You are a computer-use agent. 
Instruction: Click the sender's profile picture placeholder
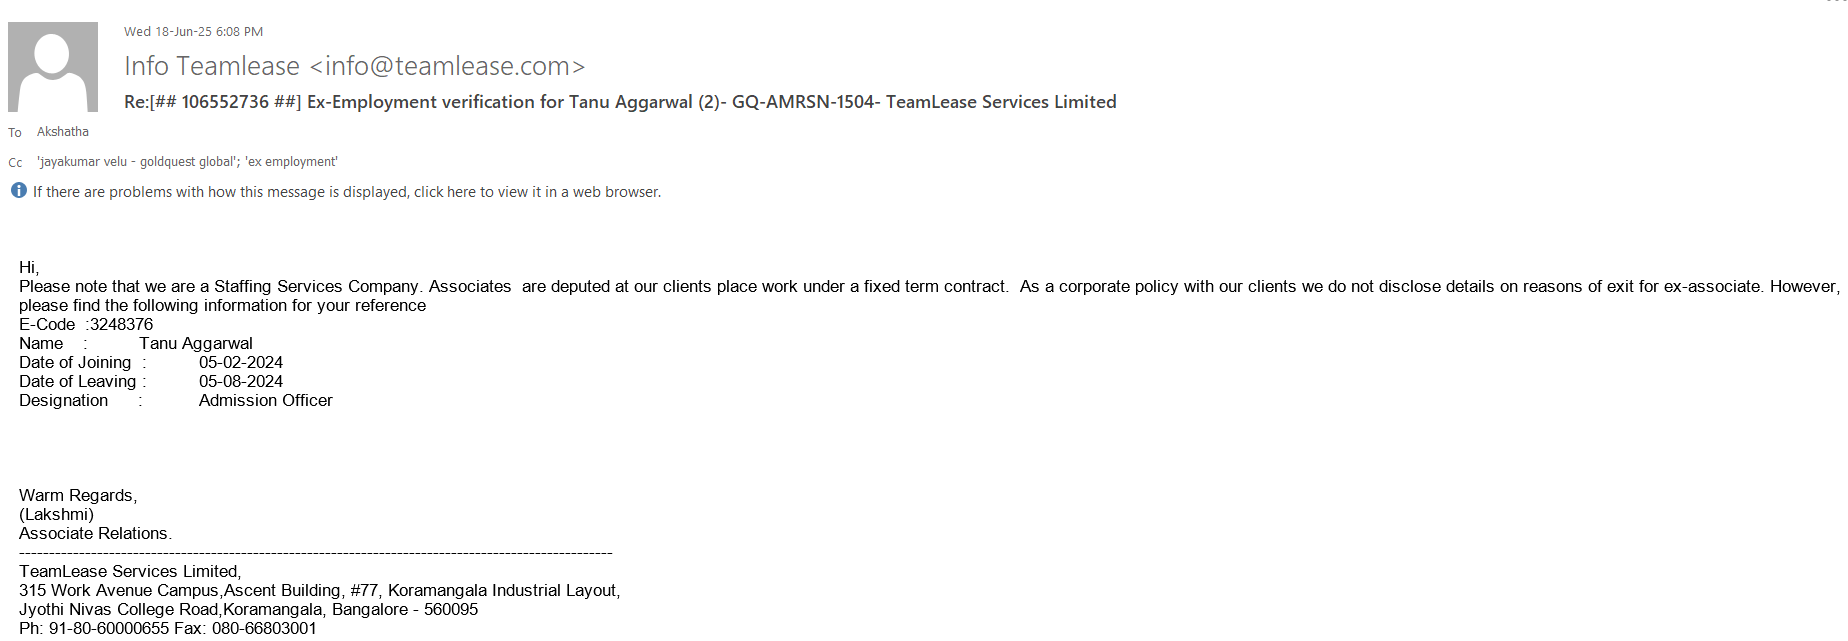(53, 67)
